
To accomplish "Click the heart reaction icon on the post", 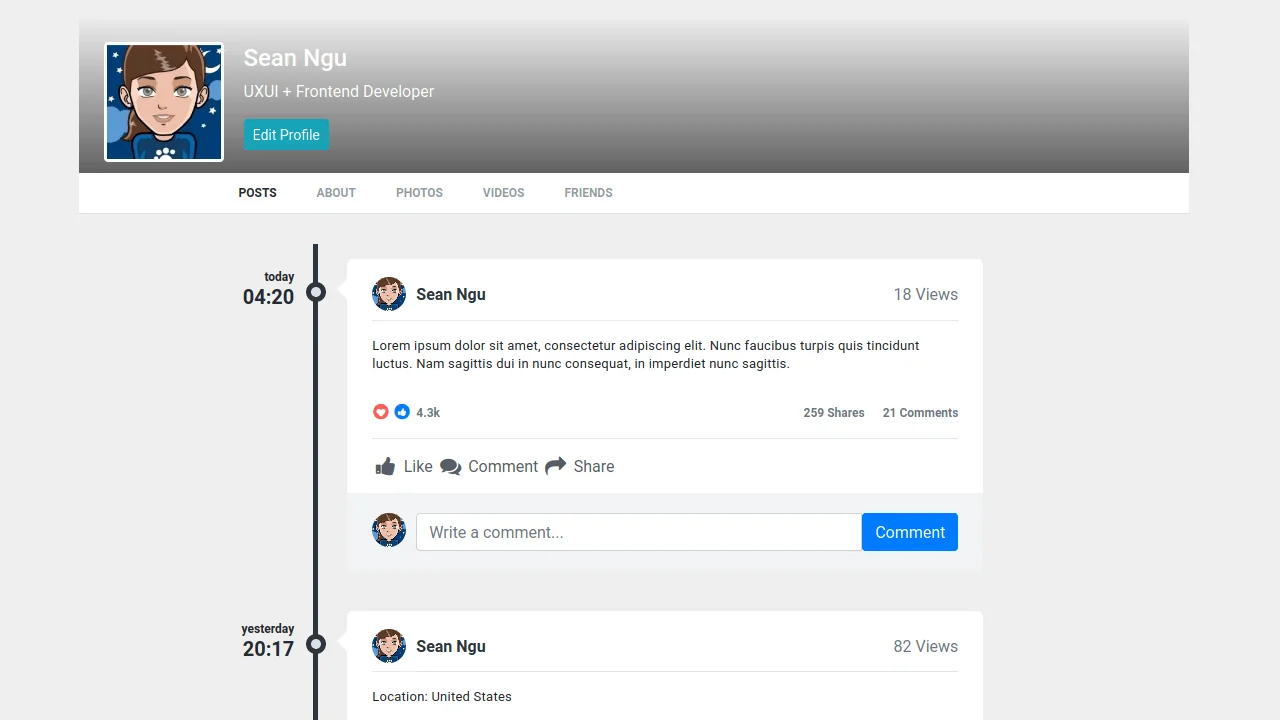I will coord(381,411).
